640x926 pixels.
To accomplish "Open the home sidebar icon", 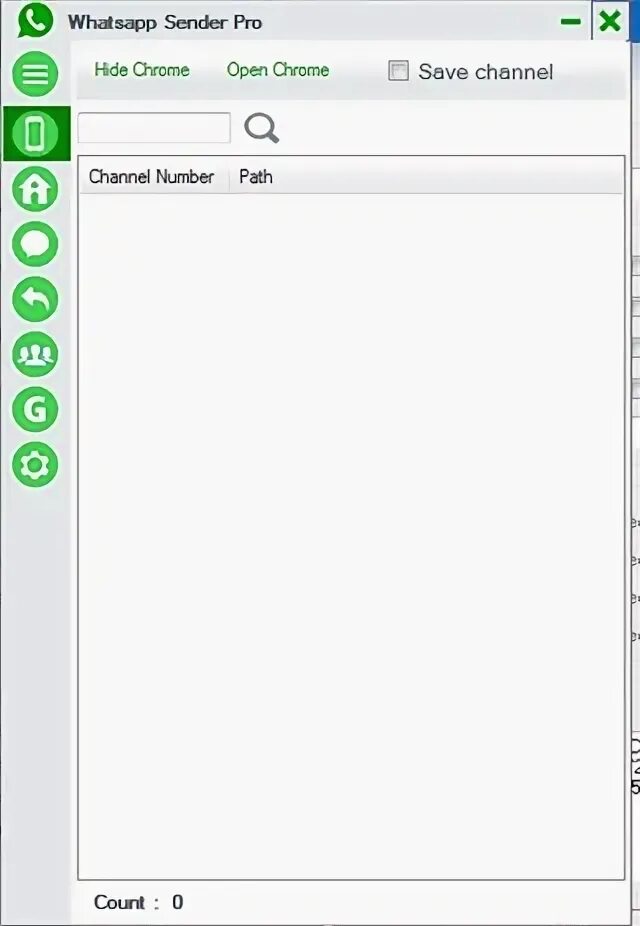I will pos(35,190).
